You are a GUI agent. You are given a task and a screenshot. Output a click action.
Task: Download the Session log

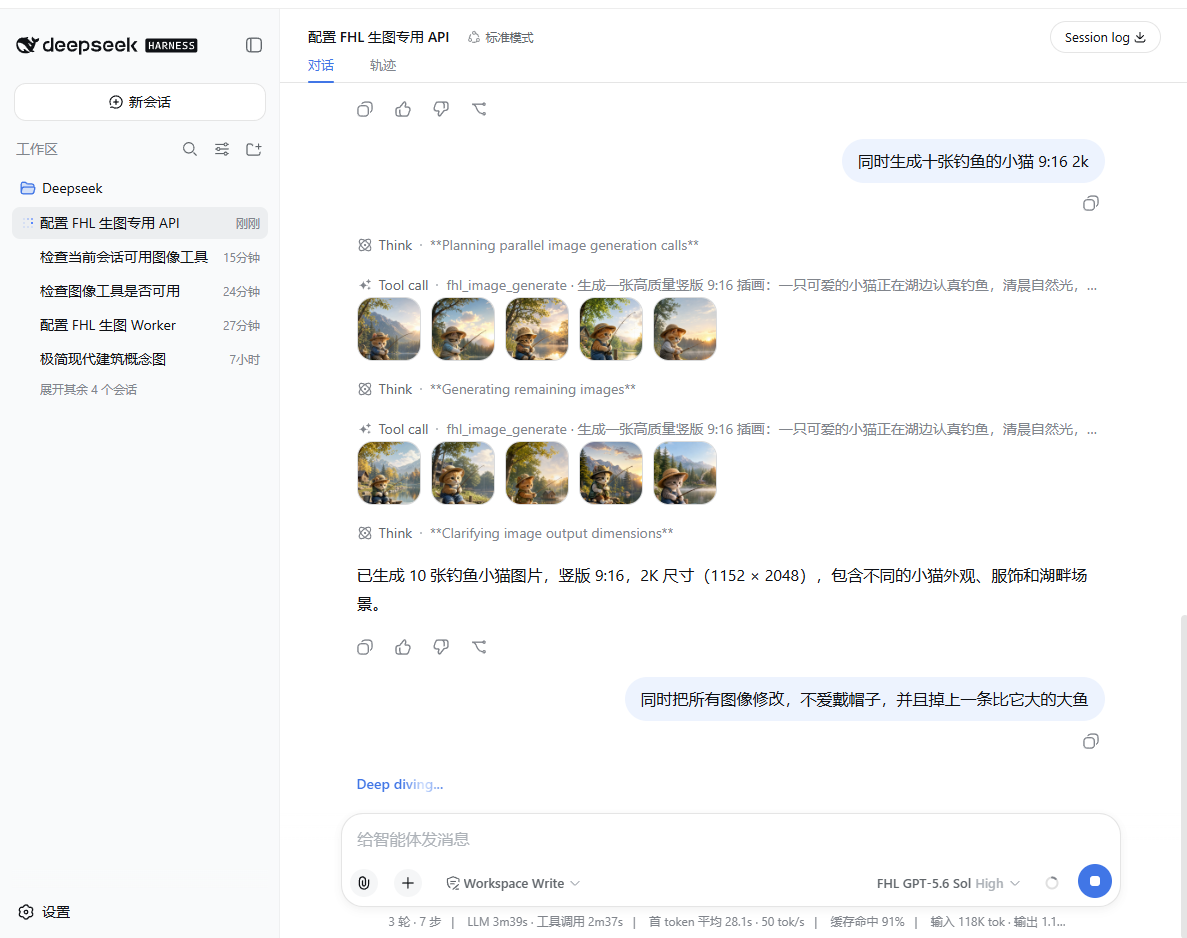(1104, 38)
